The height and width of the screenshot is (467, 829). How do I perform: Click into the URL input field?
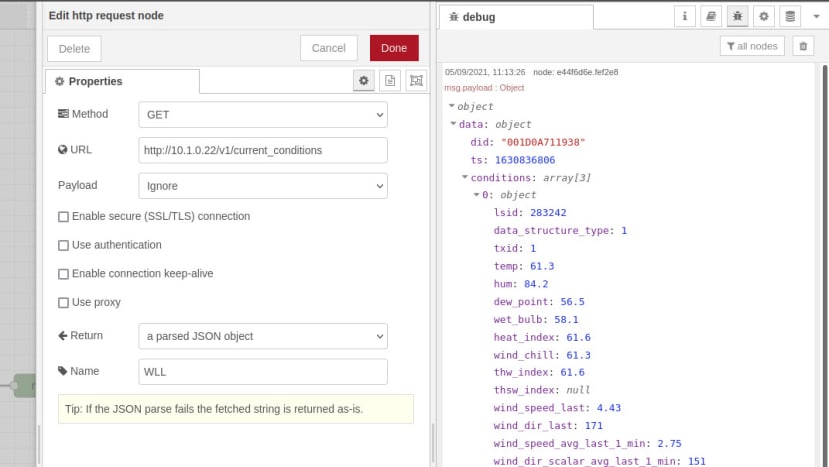(x=263, y=150)
